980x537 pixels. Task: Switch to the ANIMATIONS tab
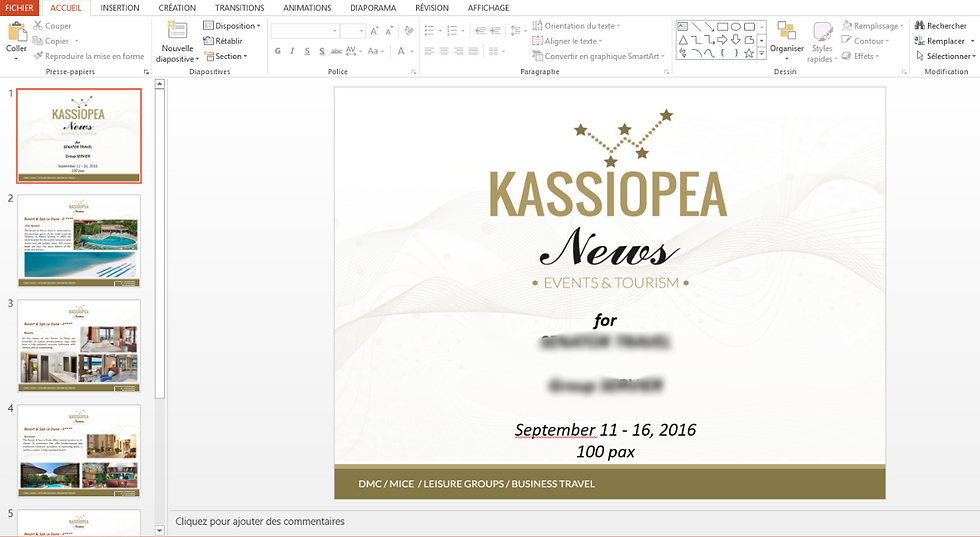coord(307,8)
